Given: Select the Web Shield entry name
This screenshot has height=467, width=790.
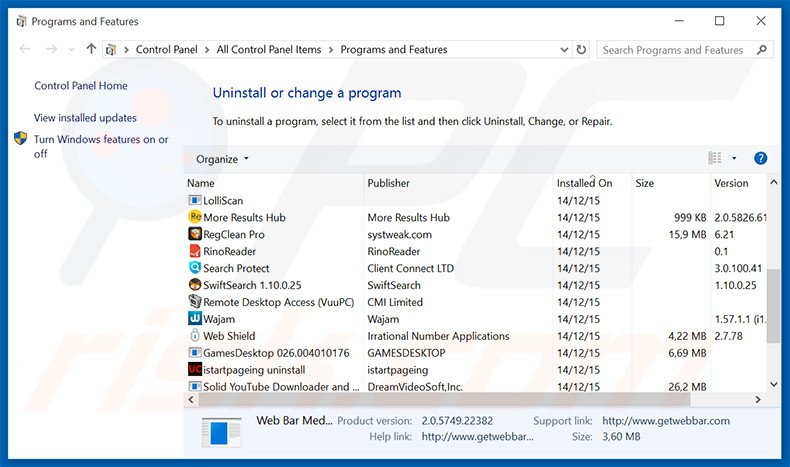Looking at the screenshot, I should pyautogui.click(x=229, y=336).
